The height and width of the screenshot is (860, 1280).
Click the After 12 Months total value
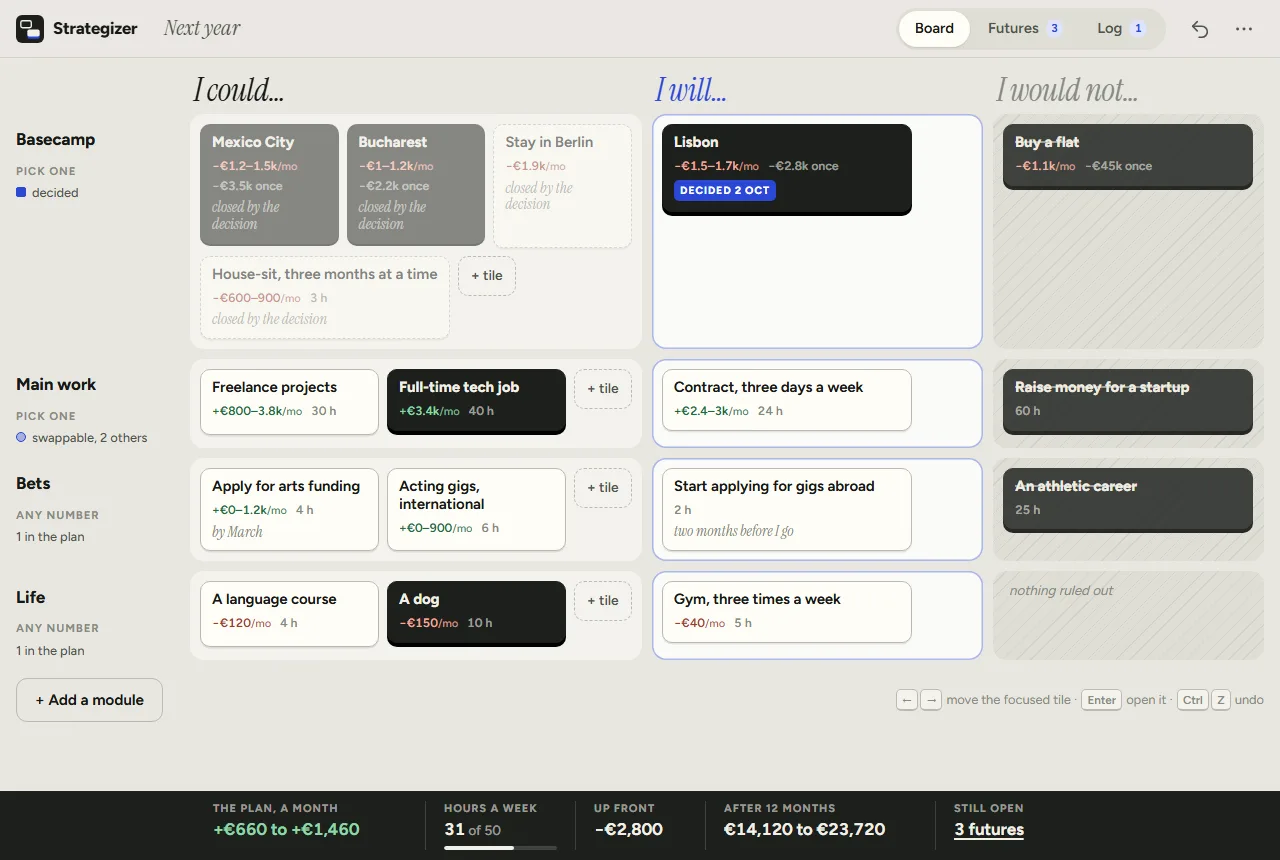tap(804, 829)
